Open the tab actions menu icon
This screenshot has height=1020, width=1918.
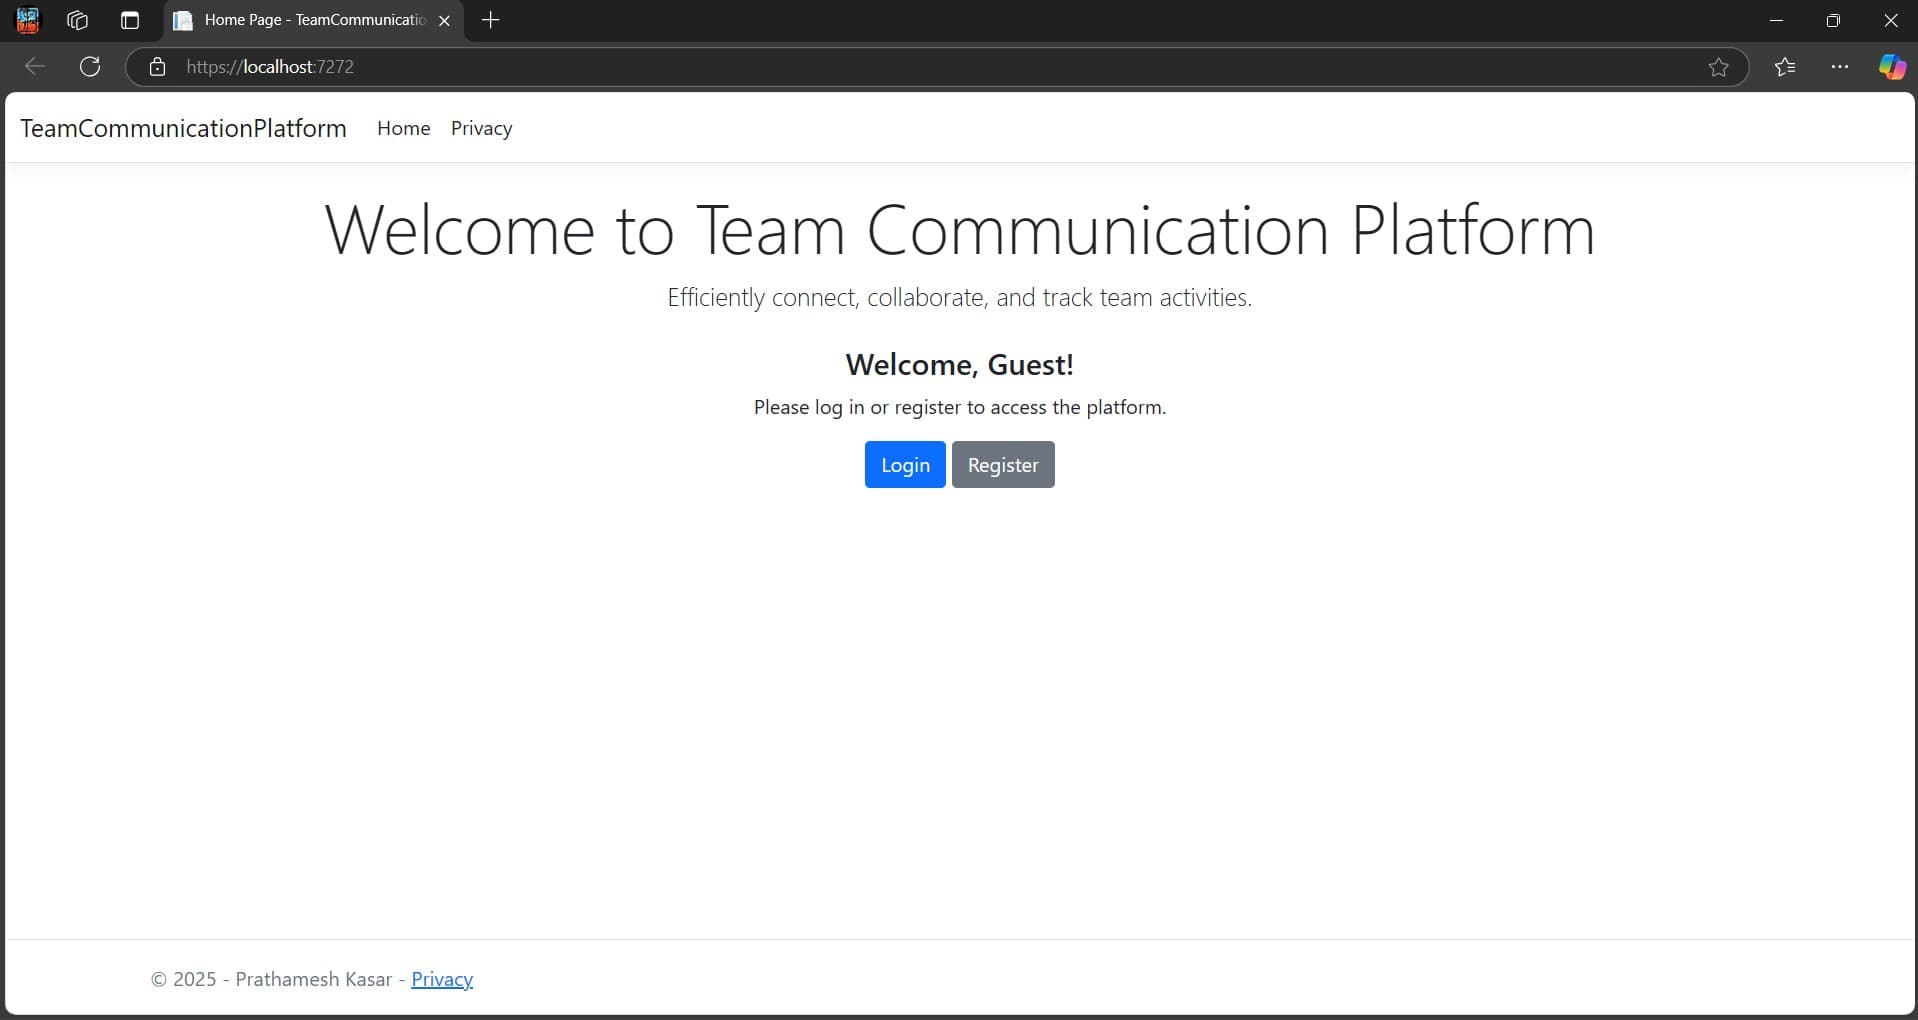pos(129,20)
